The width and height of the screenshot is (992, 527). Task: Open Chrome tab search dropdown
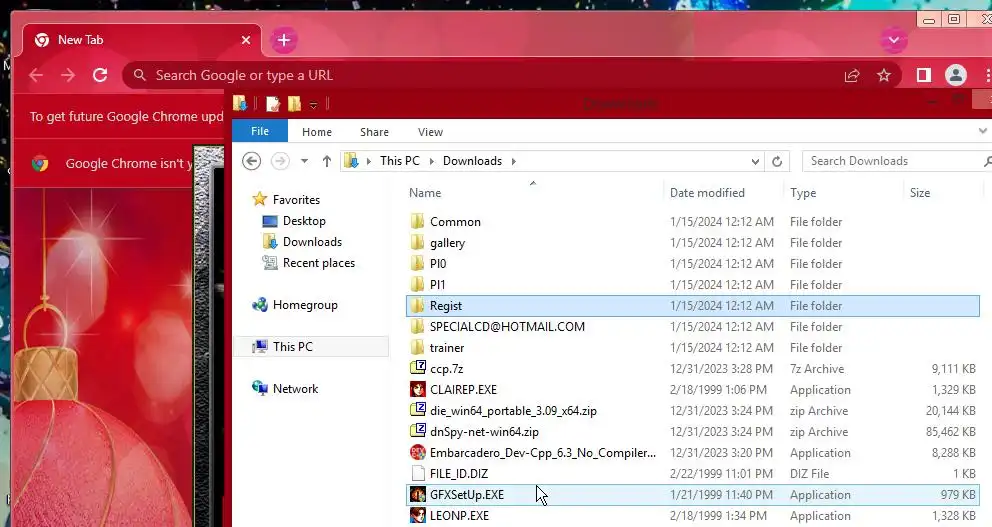click(894, 40)
